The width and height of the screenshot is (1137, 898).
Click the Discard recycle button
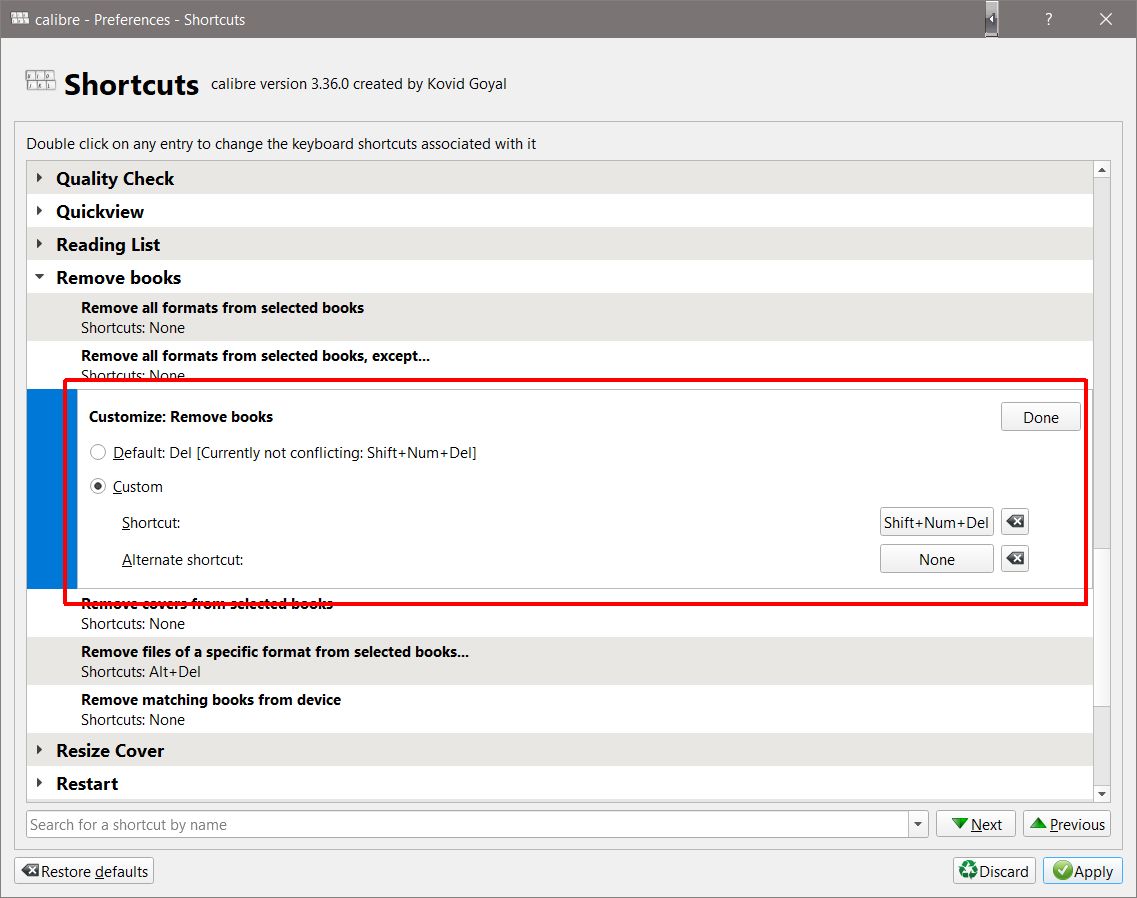[993, 871]
